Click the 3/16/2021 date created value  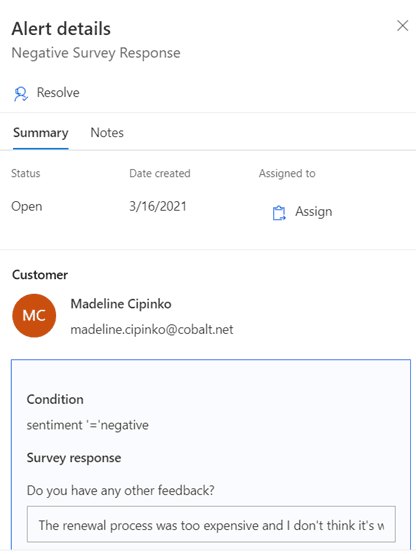point(158,206)
